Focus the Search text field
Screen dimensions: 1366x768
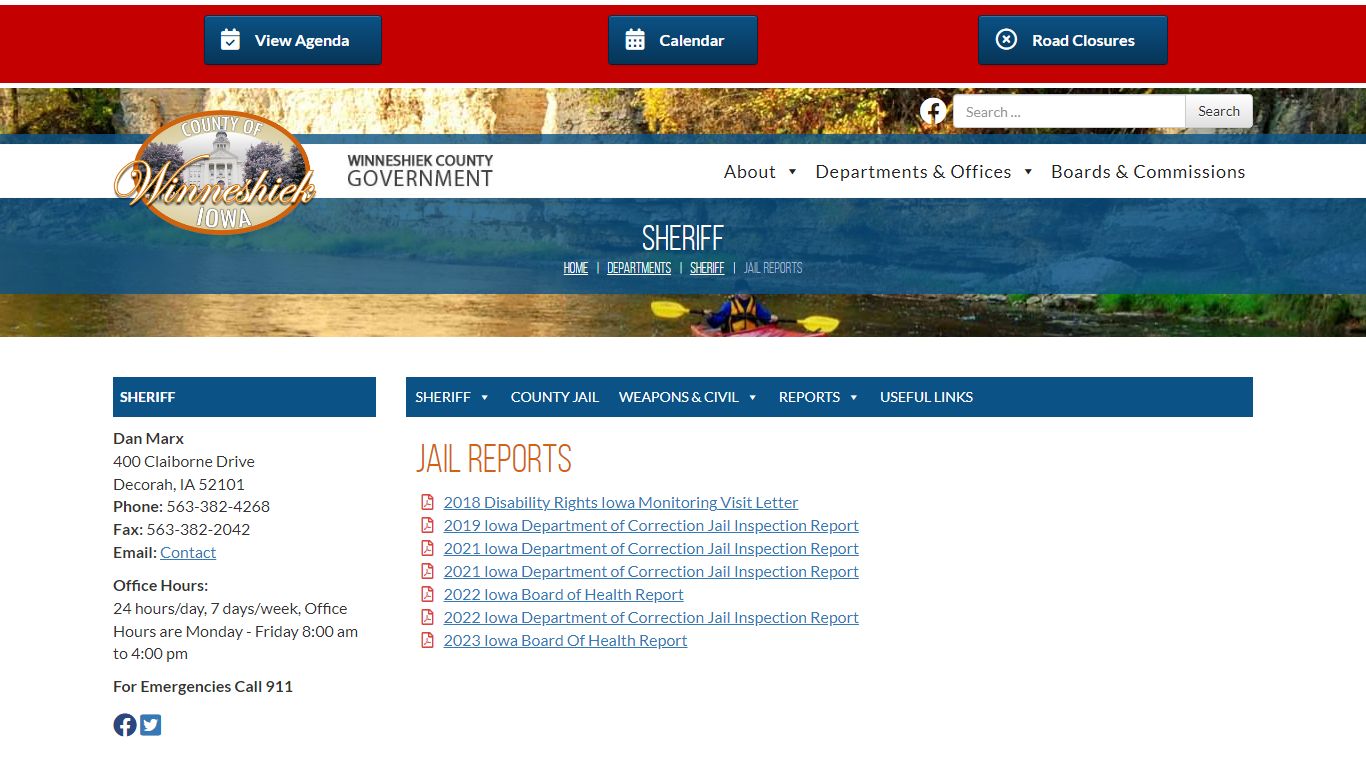(x=1068, y=112)
